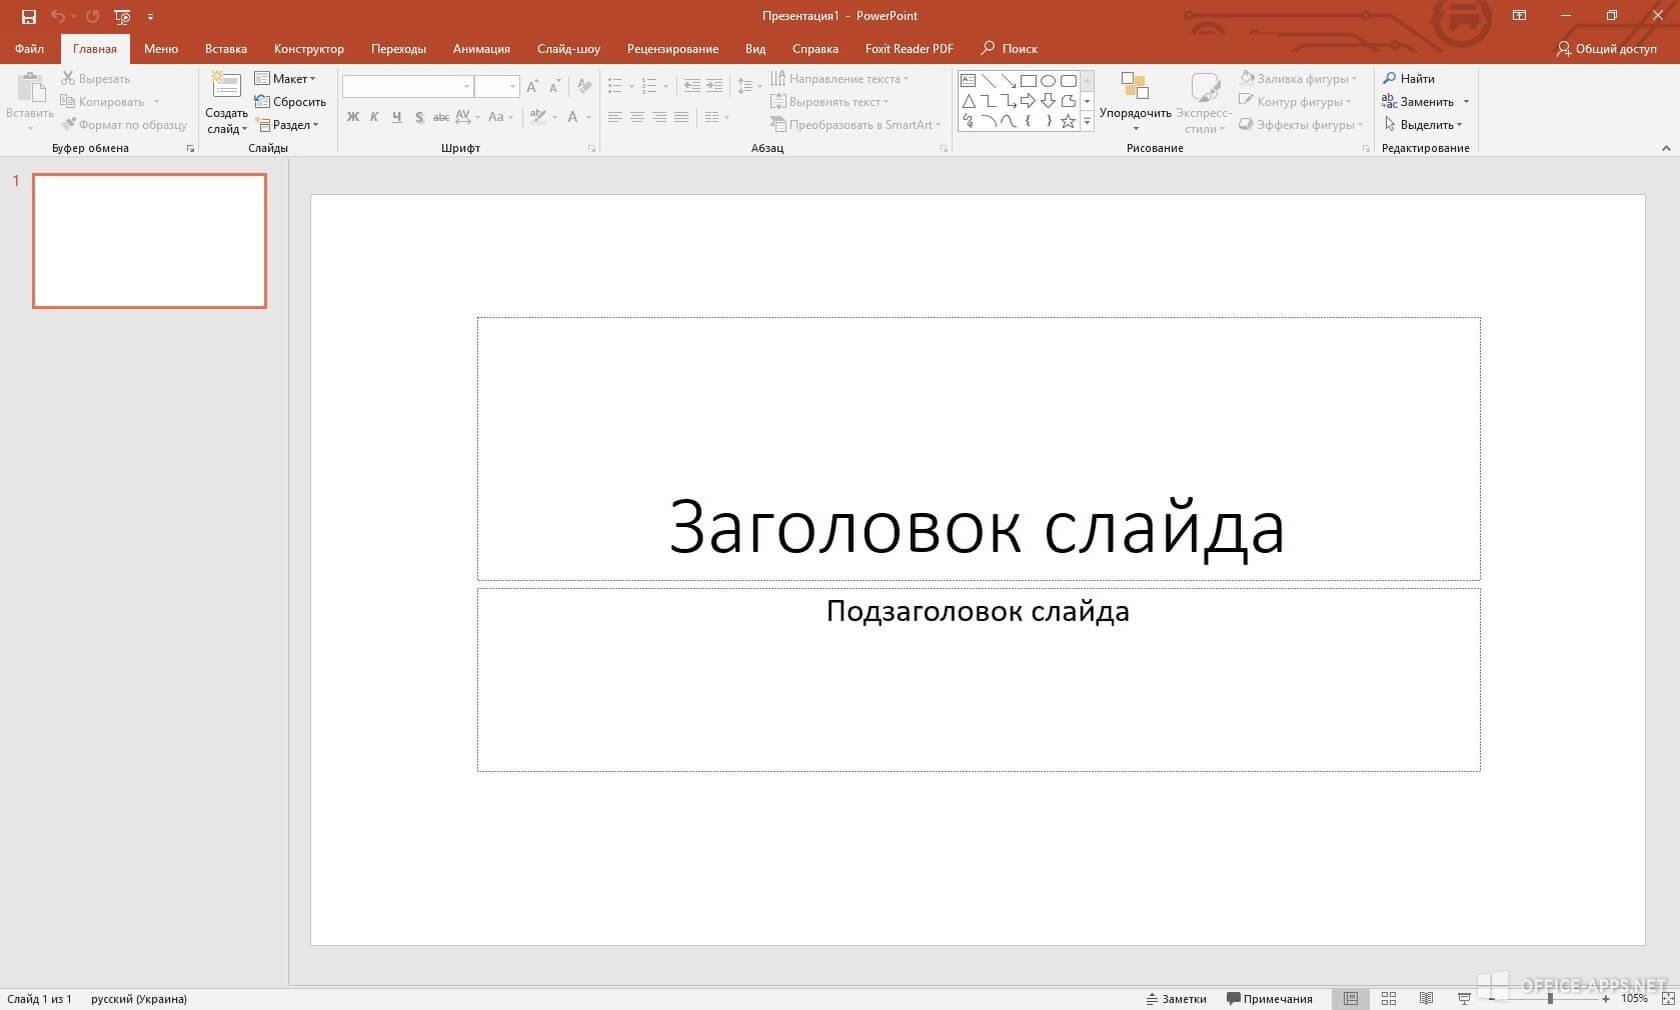Click the Save icon in quick access toolbar
The height and width of the screenshot is (1010, 1680).
[x=29, y=16]
